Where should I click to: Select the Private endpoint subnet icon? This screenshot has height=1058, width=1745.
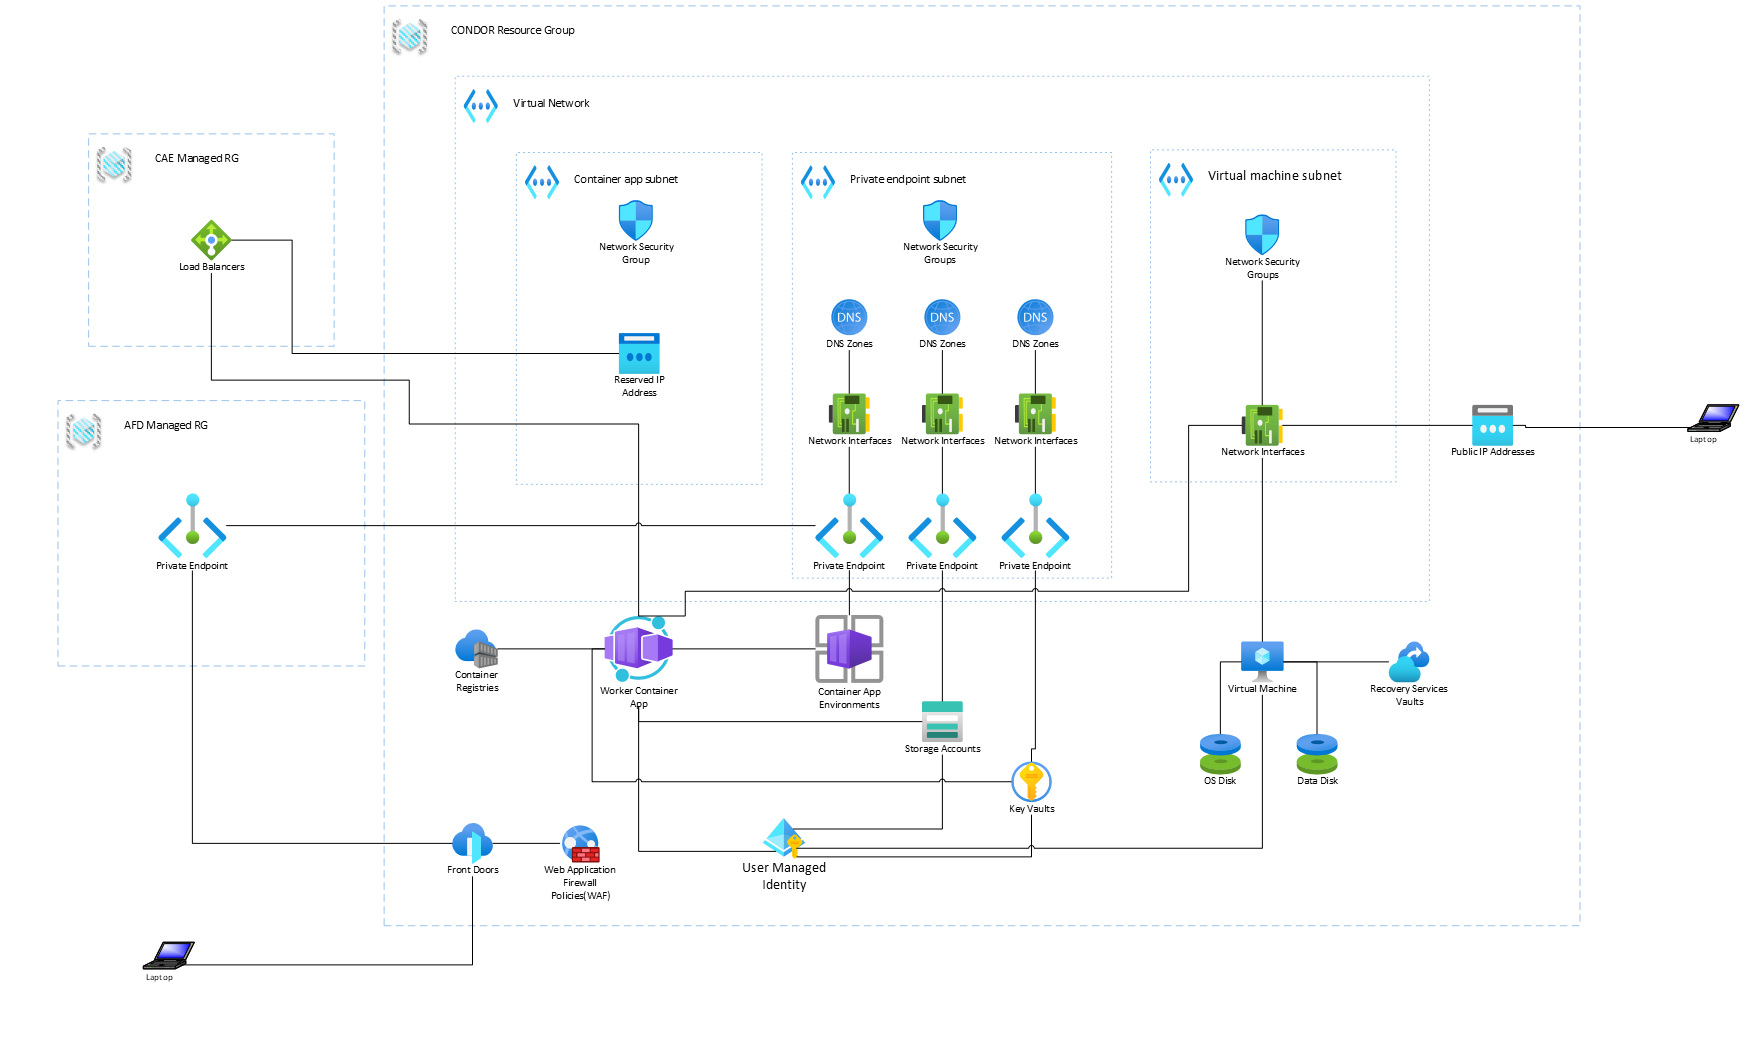818,182
